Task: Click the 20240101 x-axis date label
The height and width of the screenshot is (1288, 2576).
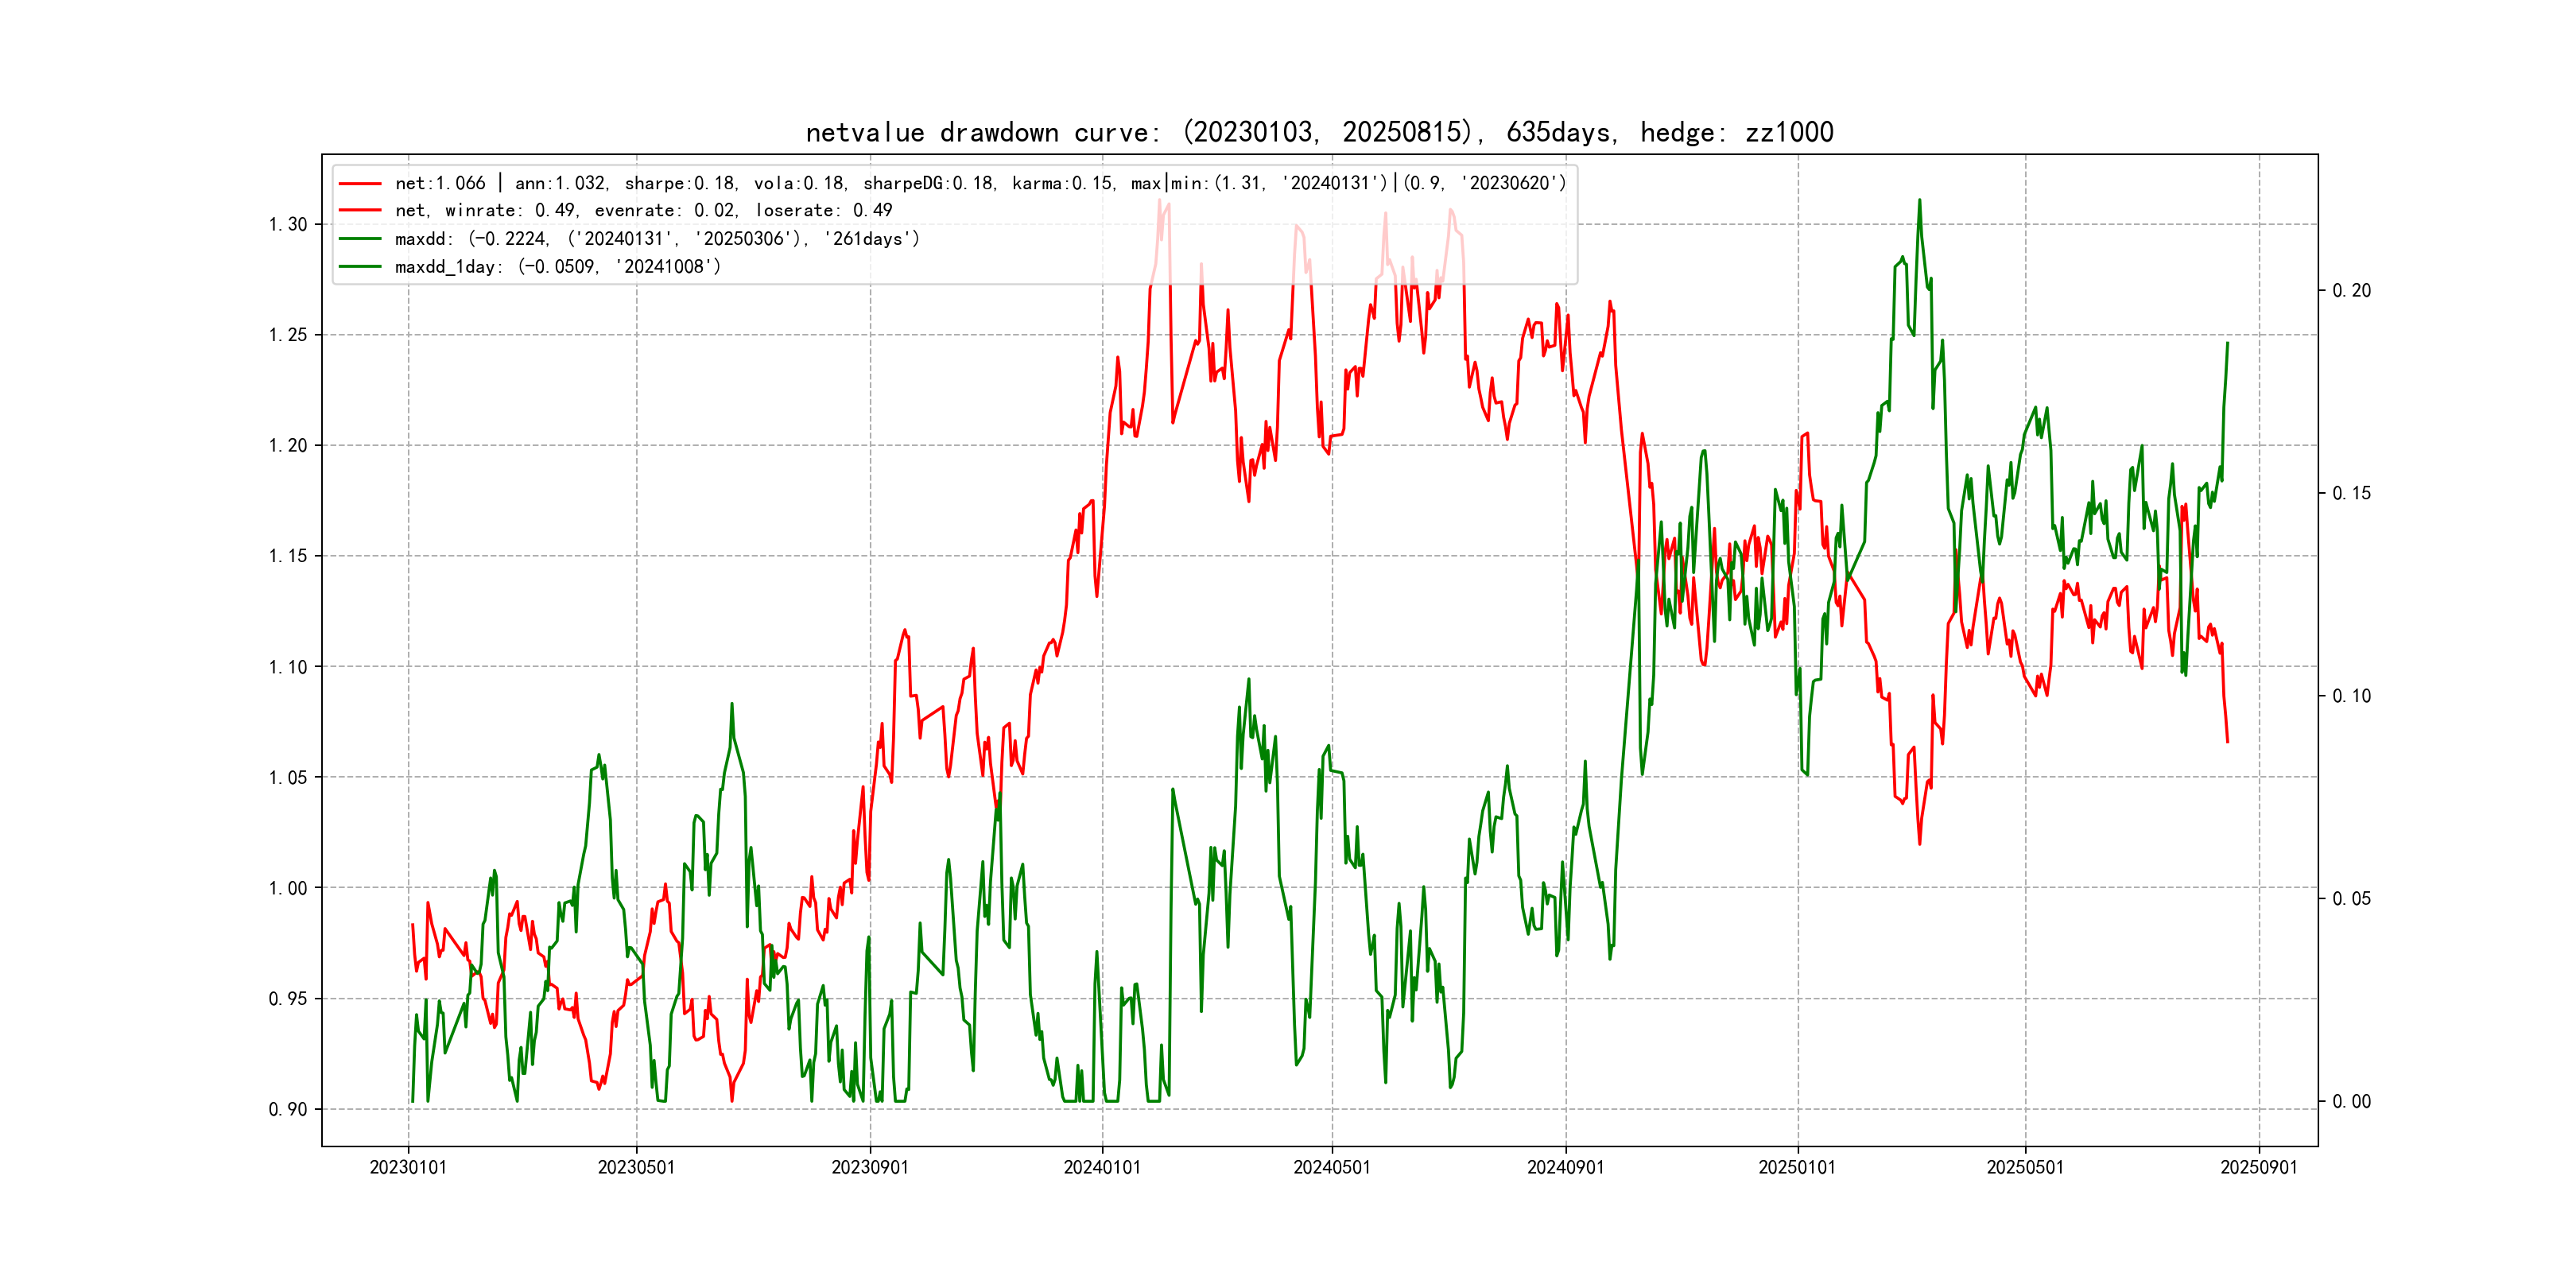Action: 1102,1168
